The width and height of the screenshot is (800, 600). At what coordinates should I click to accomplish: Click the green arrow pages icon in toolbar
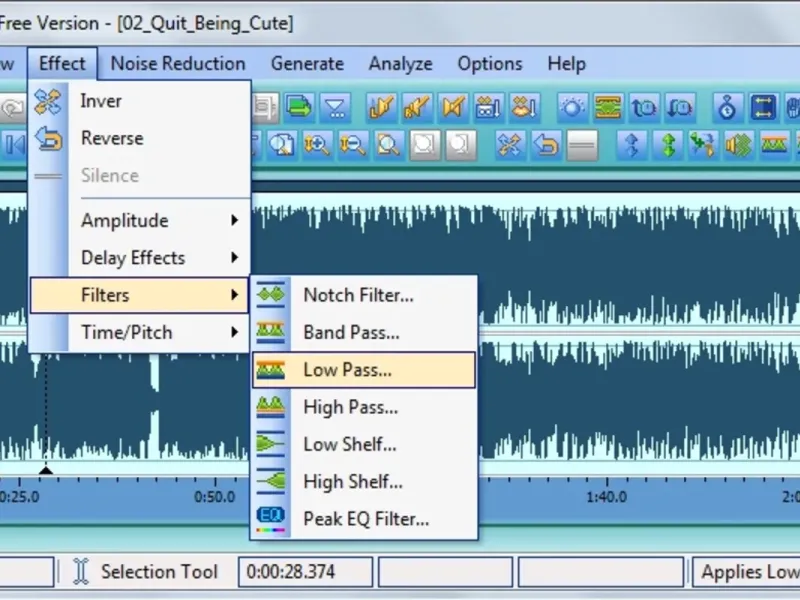coord(299,108)
